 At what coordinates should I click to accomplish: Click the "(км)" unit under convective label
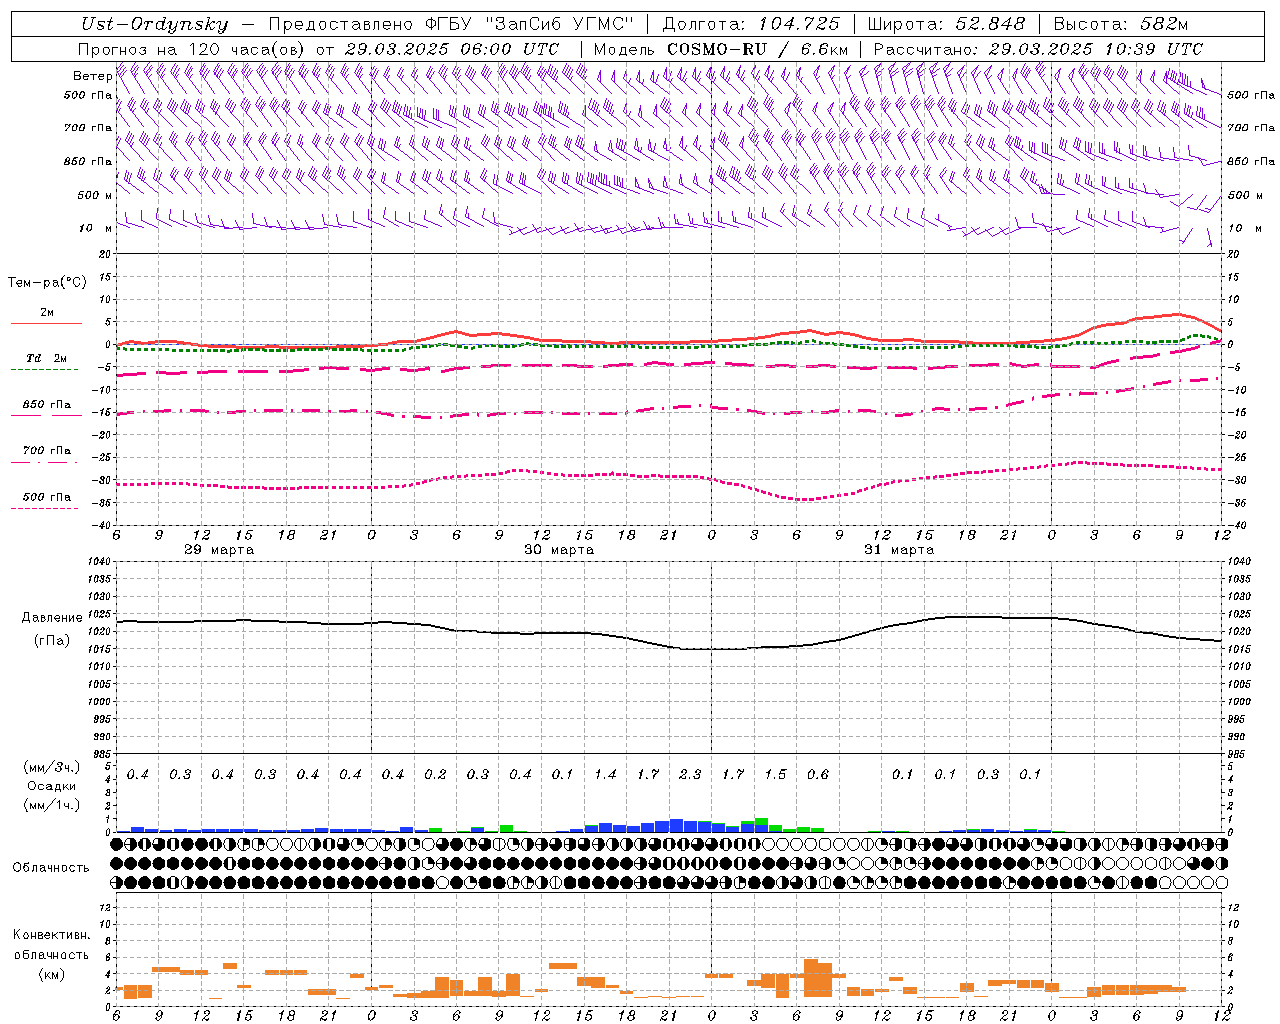click(x=52, y=974)
